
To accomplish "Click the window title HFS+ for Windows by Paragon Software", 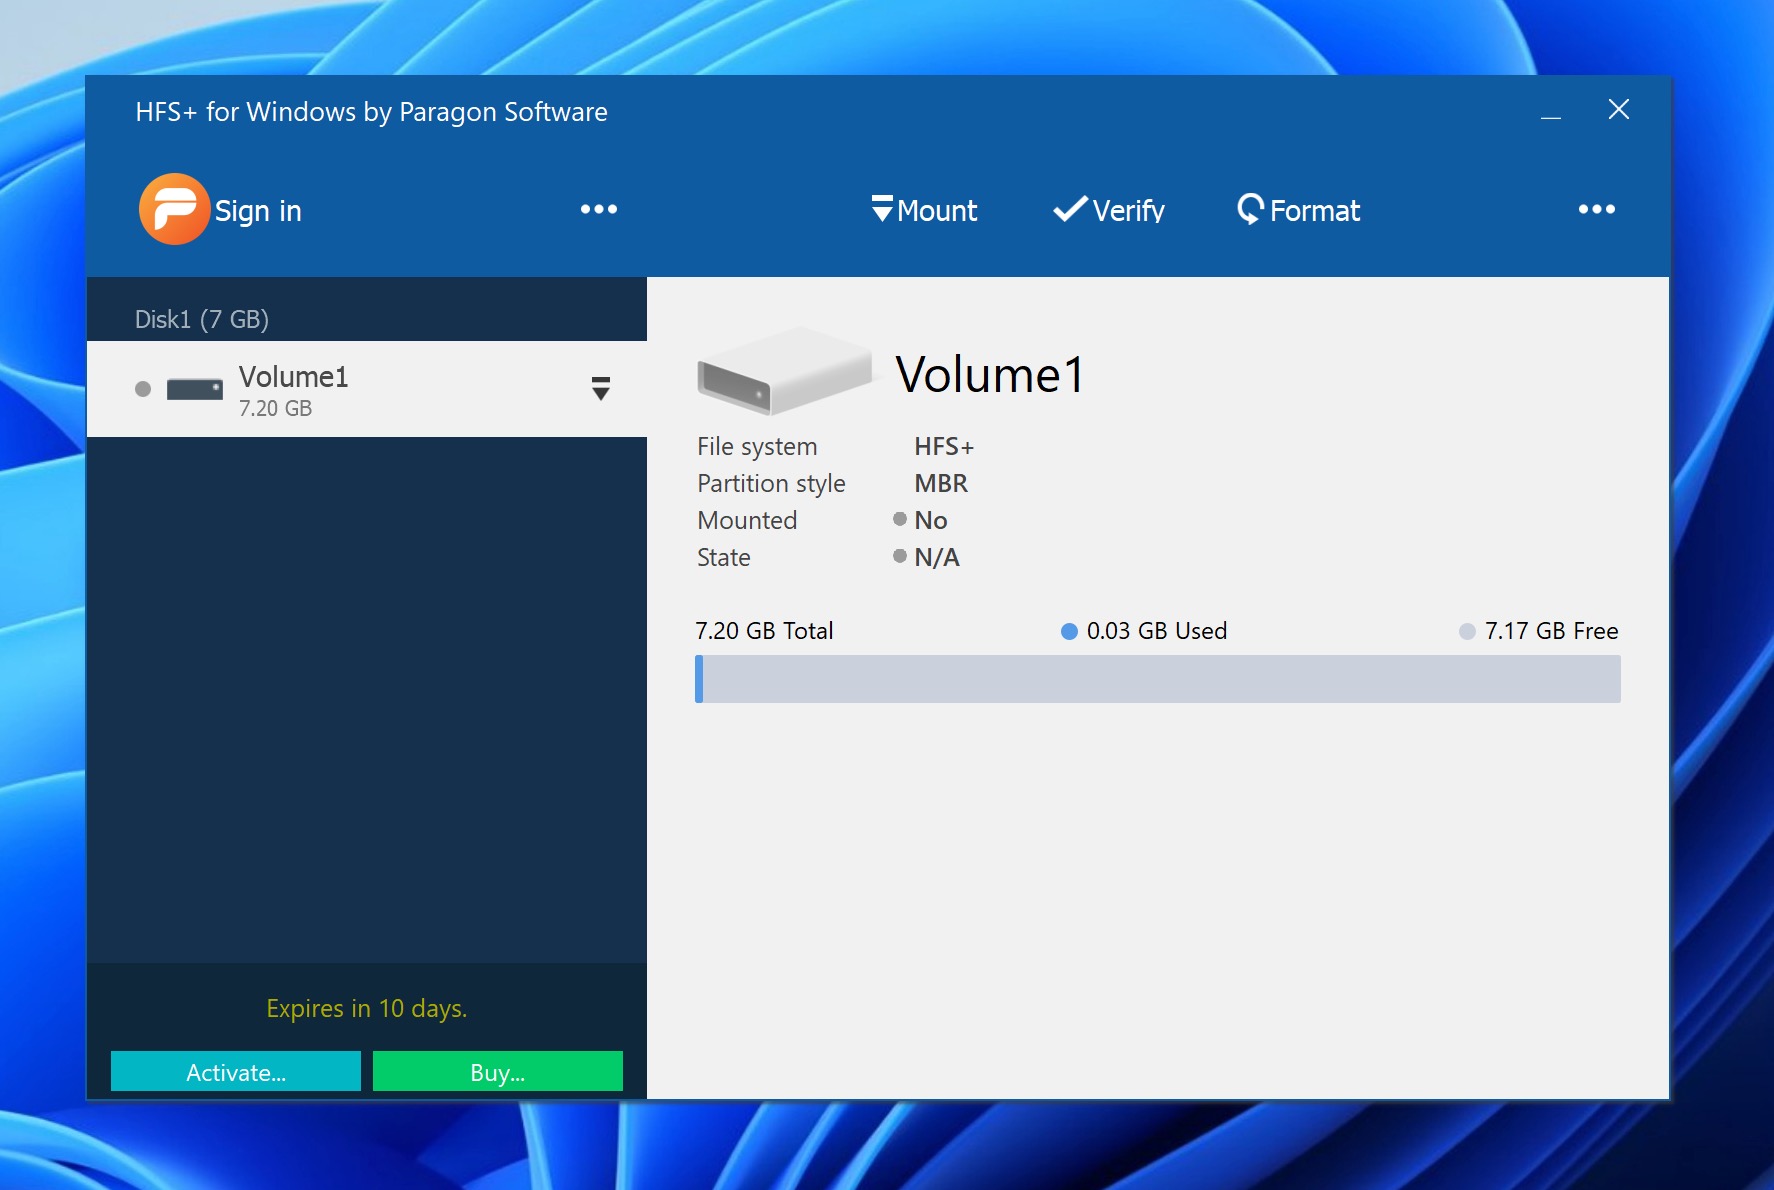I will click(371, 112).
